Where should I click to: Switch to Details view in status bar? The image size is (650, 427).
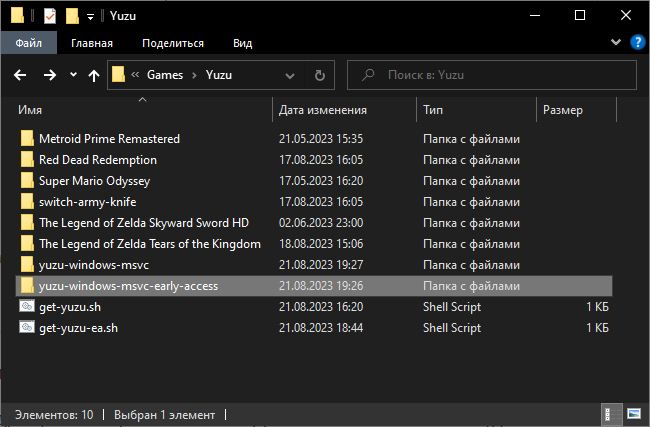(612, 414)
